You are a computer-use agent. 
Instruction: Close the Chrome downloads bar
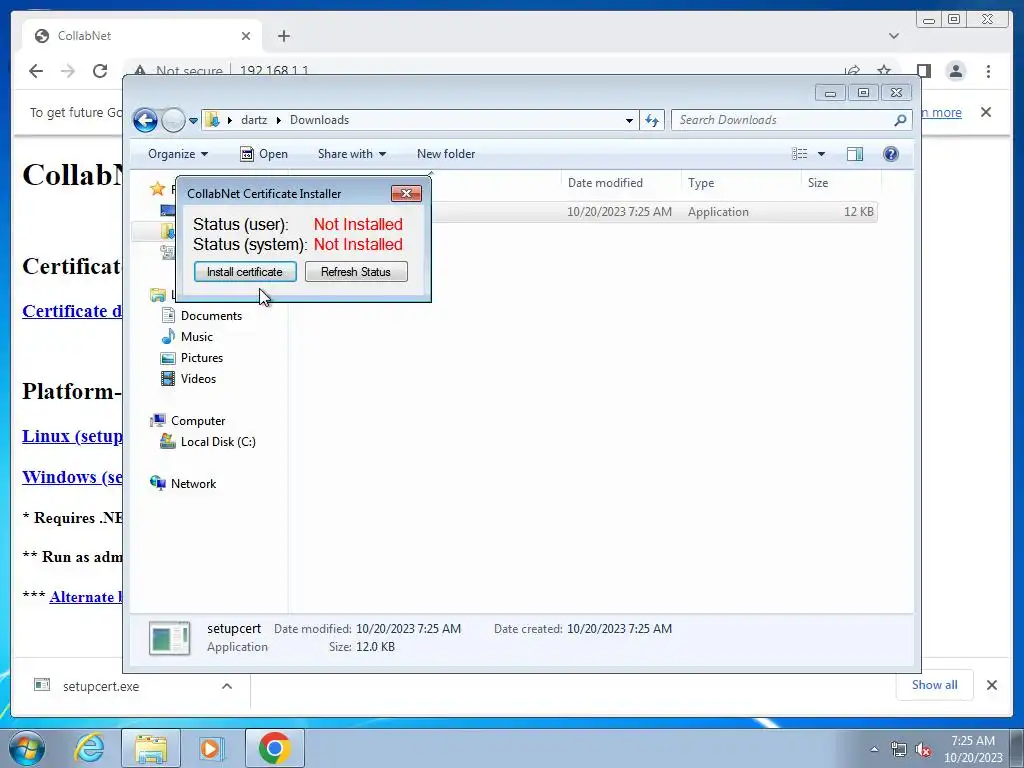click(x=992, y=685)
